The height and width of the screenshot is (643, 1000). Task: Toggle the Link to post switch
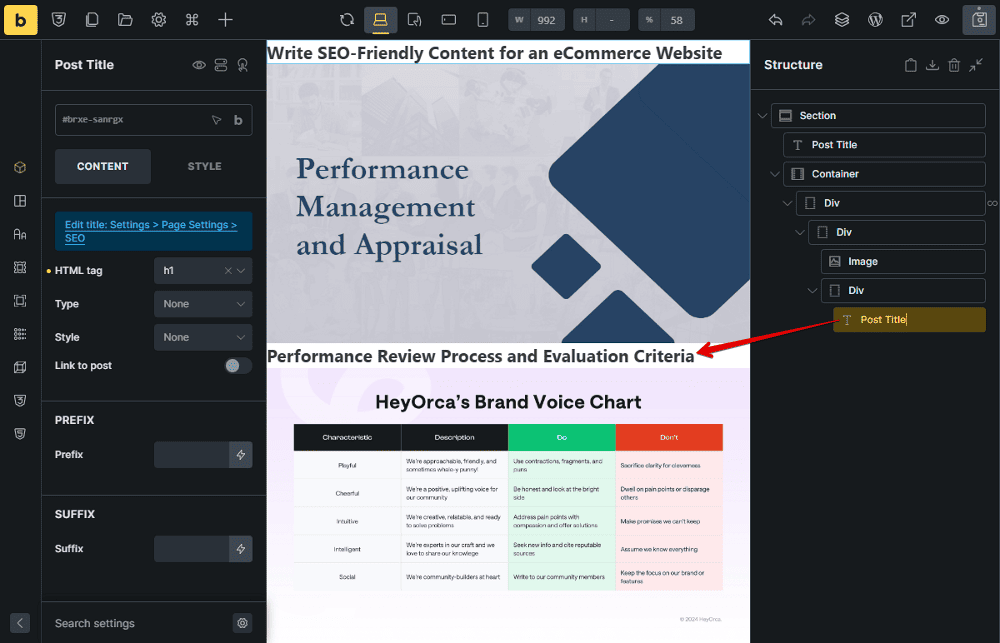[x=238, y=366]
